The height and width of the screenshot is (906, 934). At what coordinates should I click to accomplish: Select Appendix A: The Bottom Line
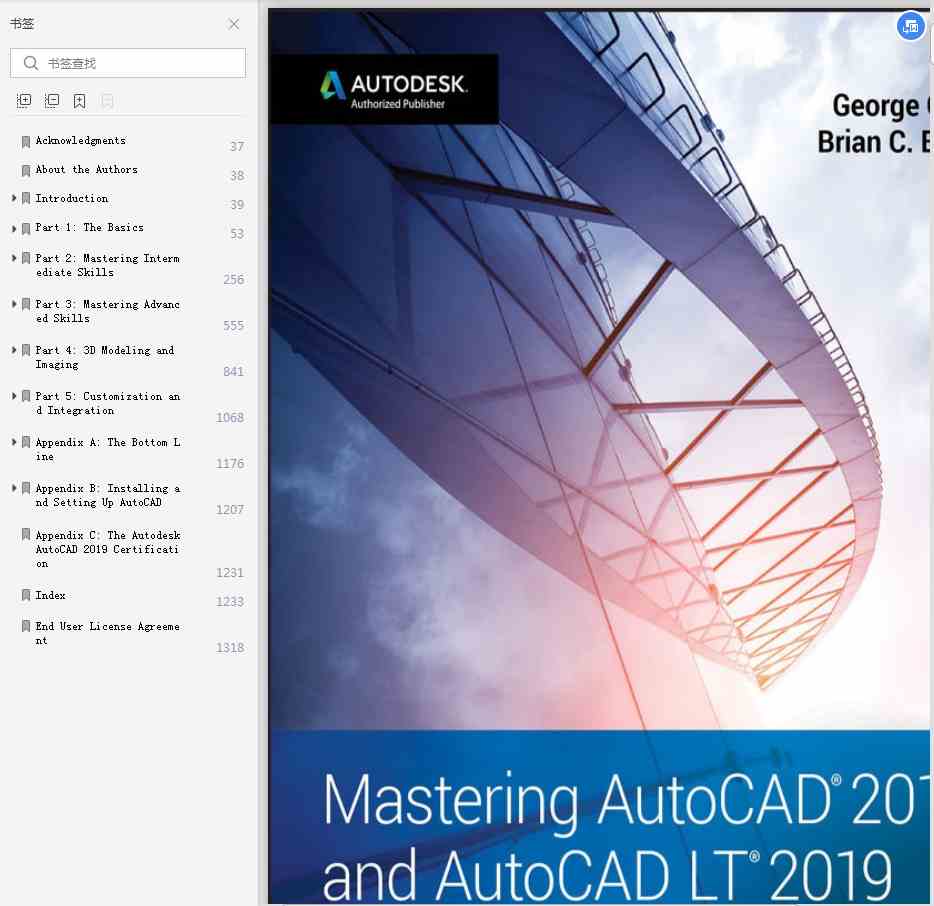107,449
